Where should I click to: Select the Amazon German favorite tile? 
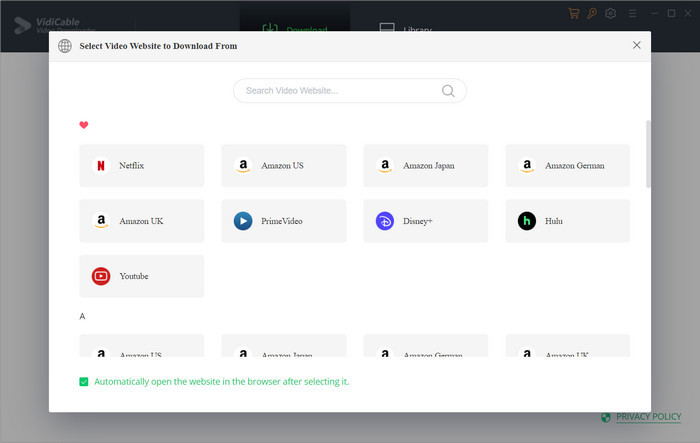pyautogui.click(x=567, y=166)
